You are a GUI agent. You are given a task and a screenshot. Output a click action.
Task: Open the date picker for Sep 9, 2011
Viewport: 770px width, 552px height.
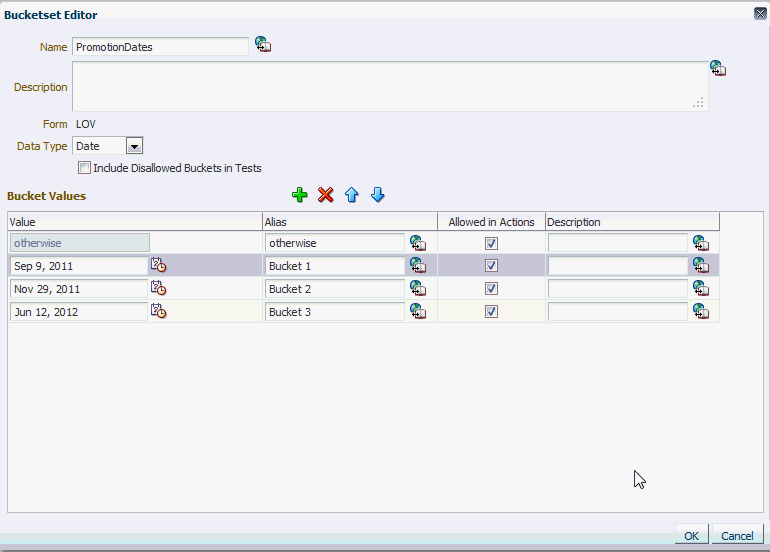point(158,265)
